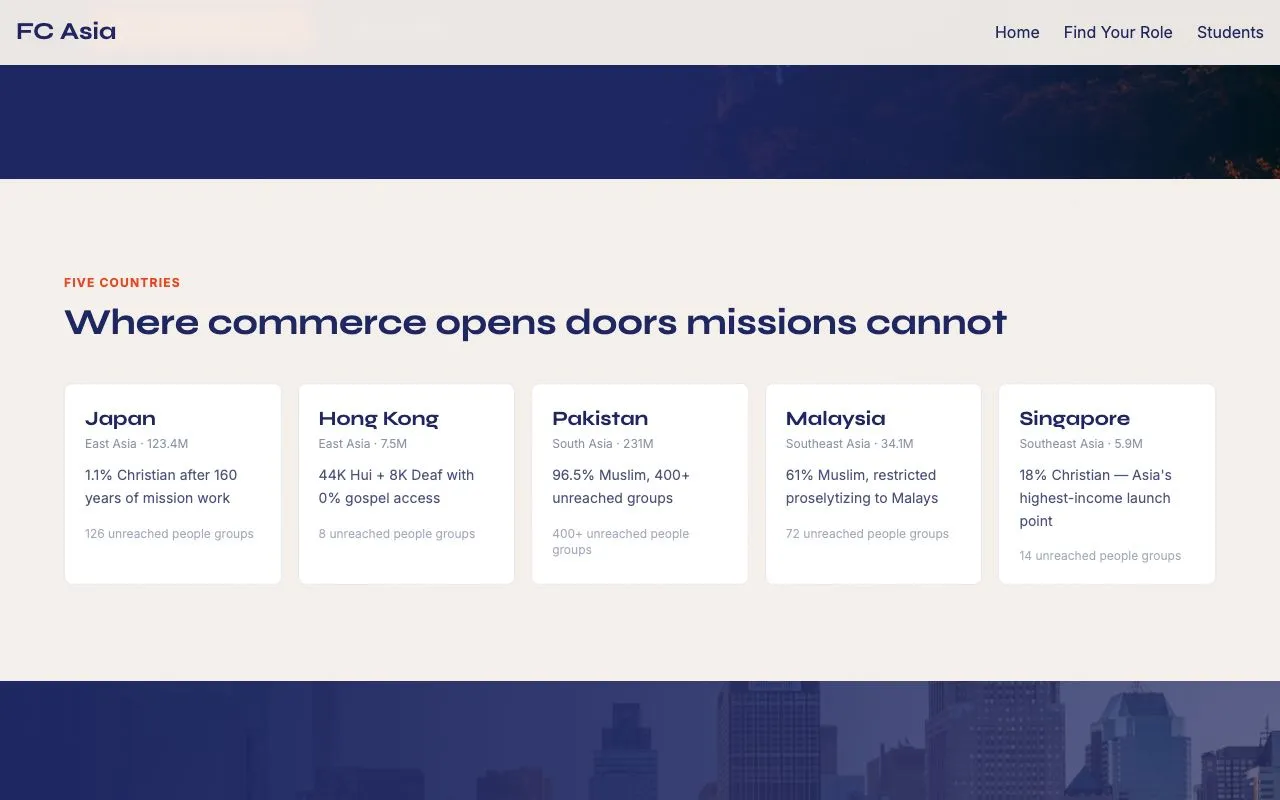Open the Malaysia card heading
Screen dimensions: 1280x800
click(x=835, y=418)
